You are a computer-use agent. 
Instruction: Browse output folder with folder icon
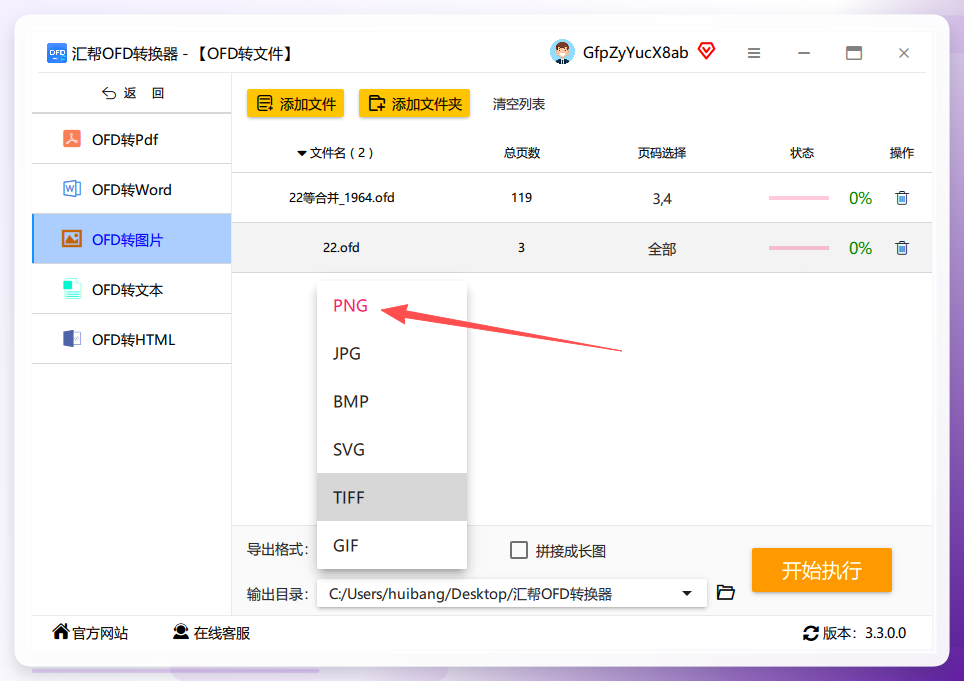(725, 592)
